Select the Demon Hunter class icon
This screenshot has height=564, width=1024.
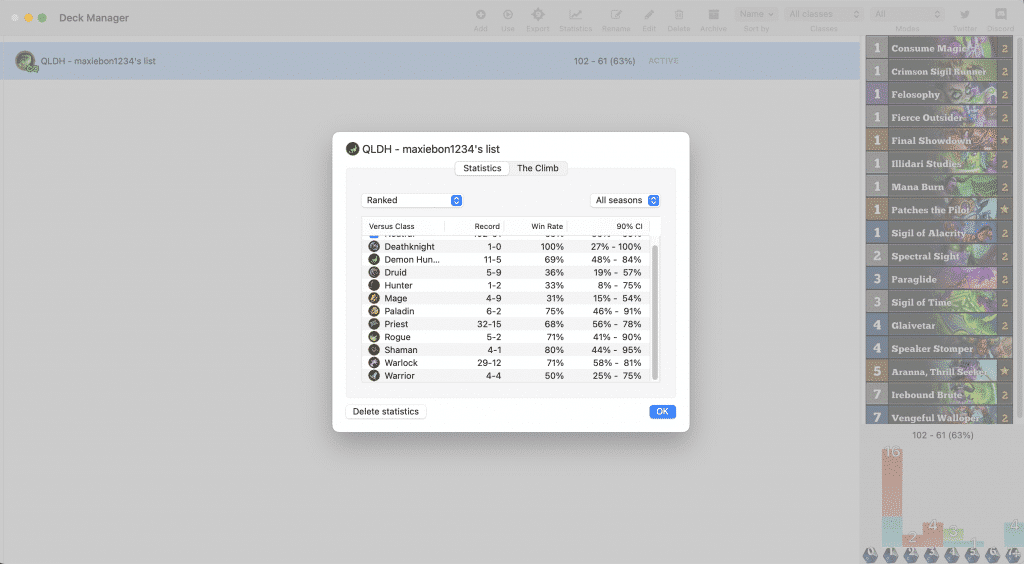click(x=374, y=259)
